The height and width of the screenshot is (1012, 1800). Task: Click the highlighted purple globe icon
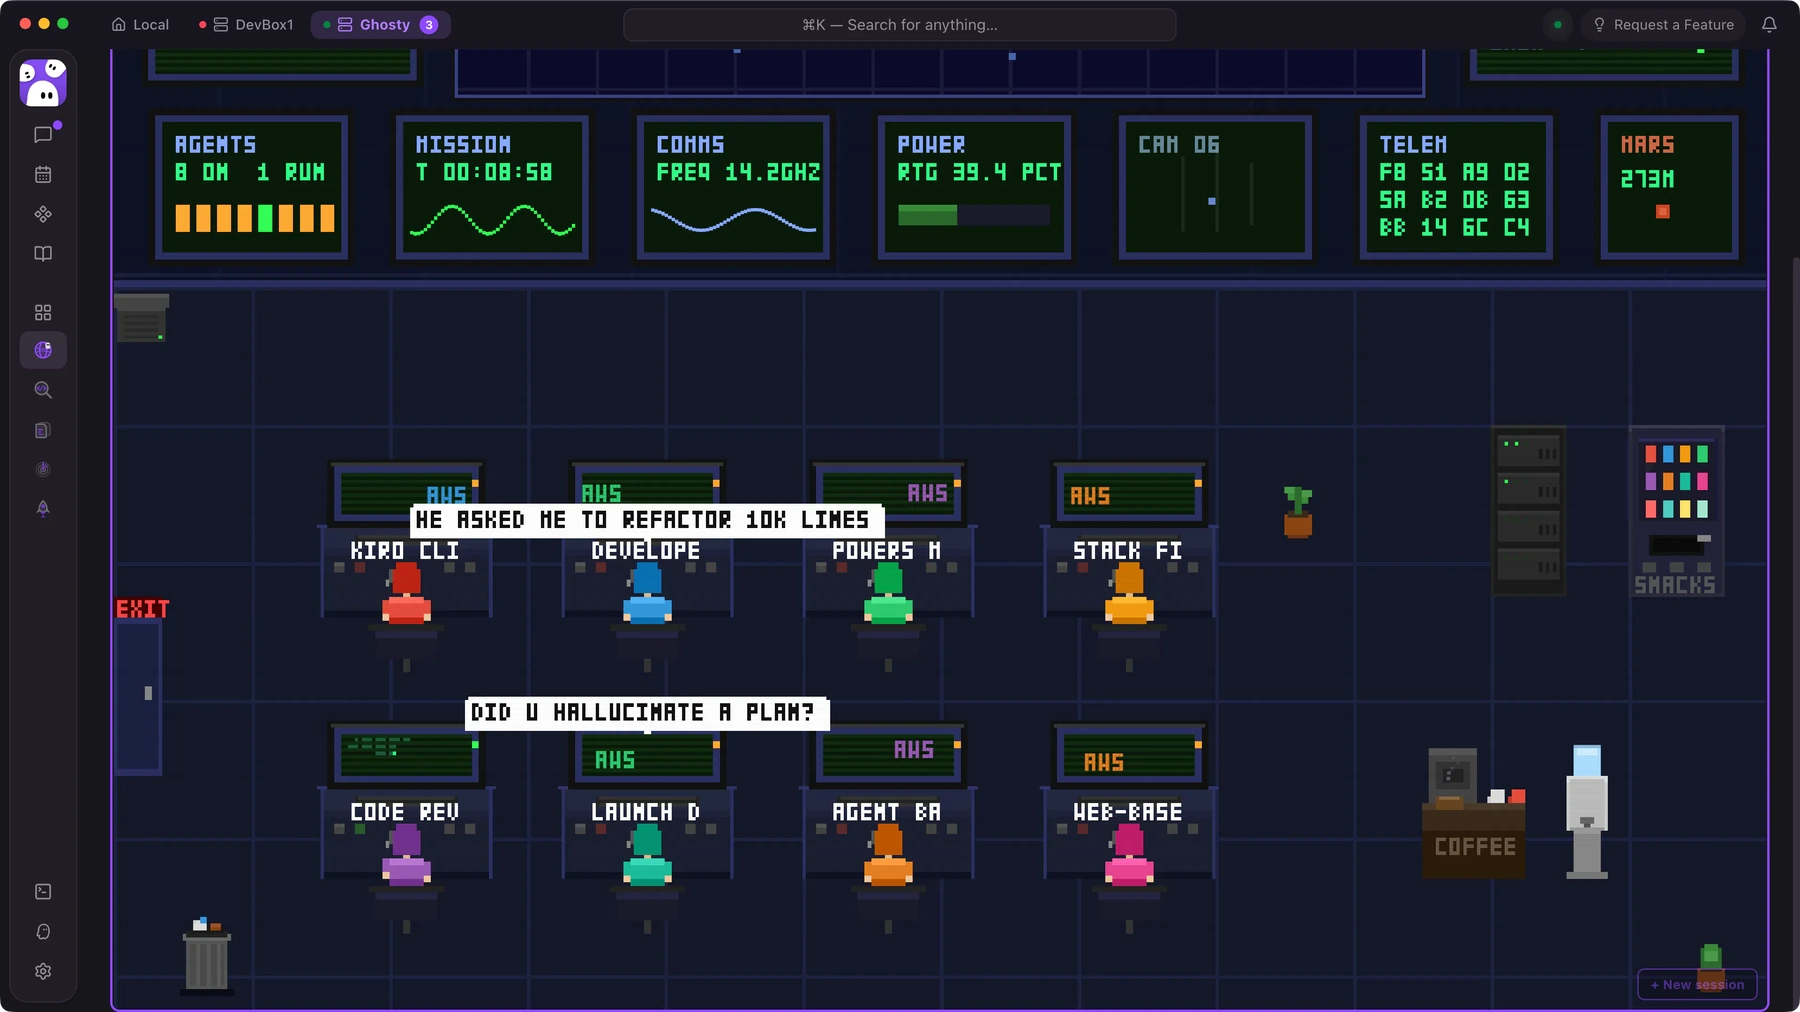[x=43, y=350]
